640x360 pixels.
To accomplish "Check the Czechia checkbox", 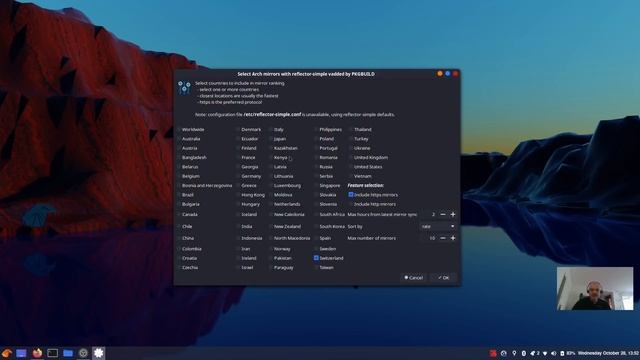I will pyautogui.click(x=180, y=267).
